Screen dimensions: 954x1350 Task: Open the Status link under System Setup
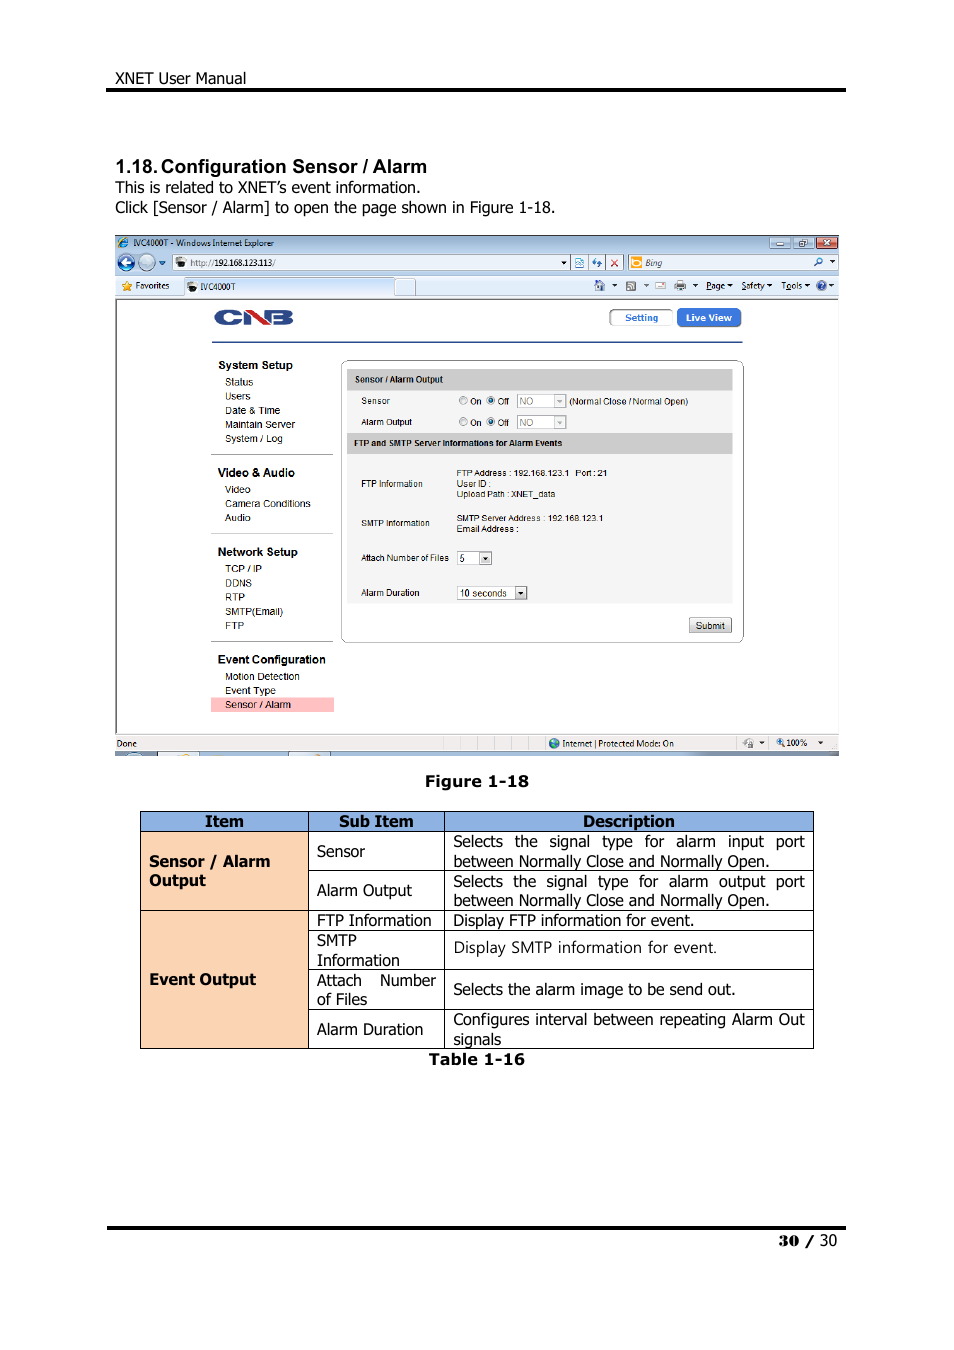[x=239, y=382]
